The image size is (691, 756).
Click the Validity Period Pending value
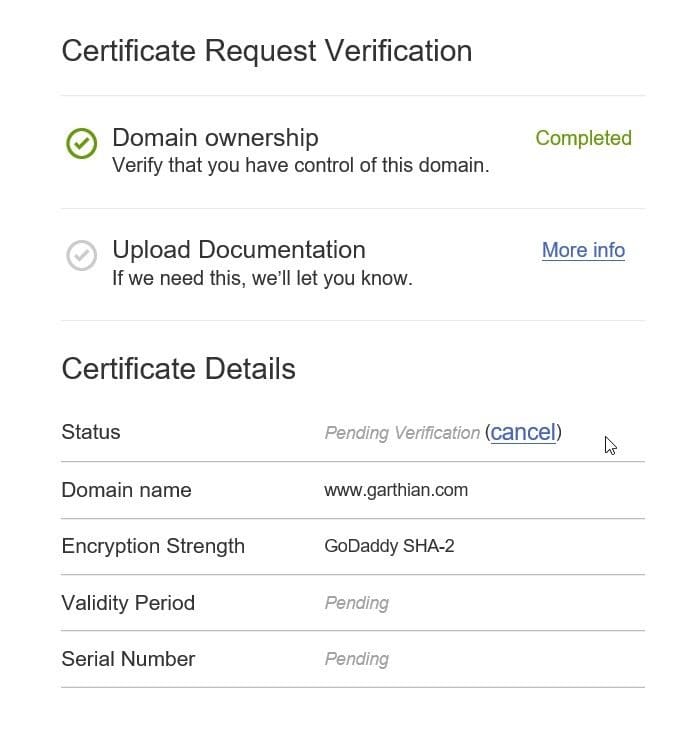[357, 603]
